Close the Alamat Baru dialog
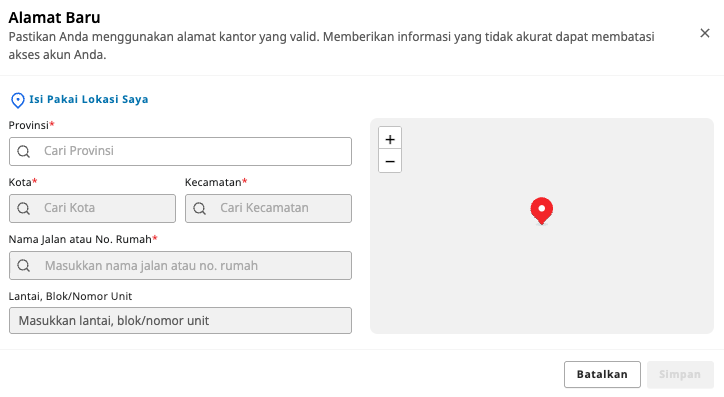The image size is (724, 397). 705,33
